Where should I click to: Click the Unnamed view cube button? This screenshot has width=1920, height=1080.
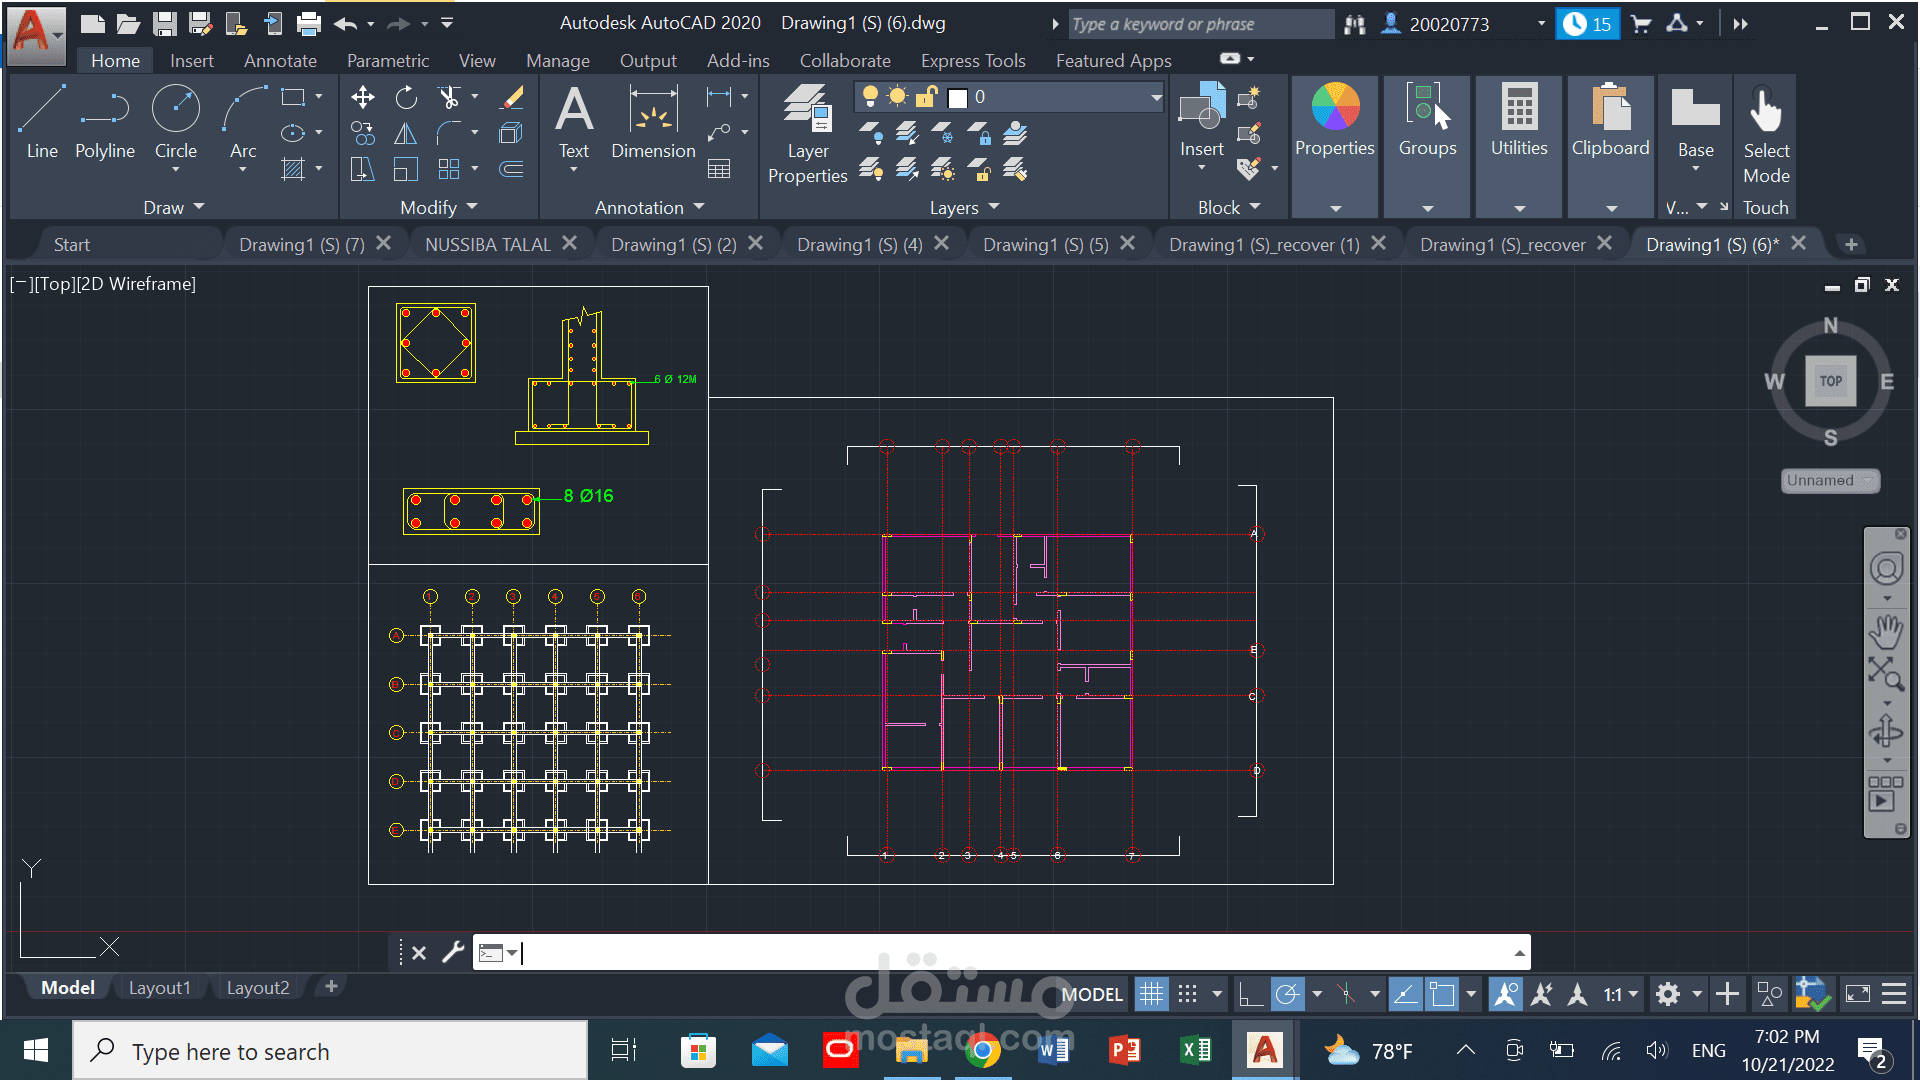click(x=1829, y=481)
